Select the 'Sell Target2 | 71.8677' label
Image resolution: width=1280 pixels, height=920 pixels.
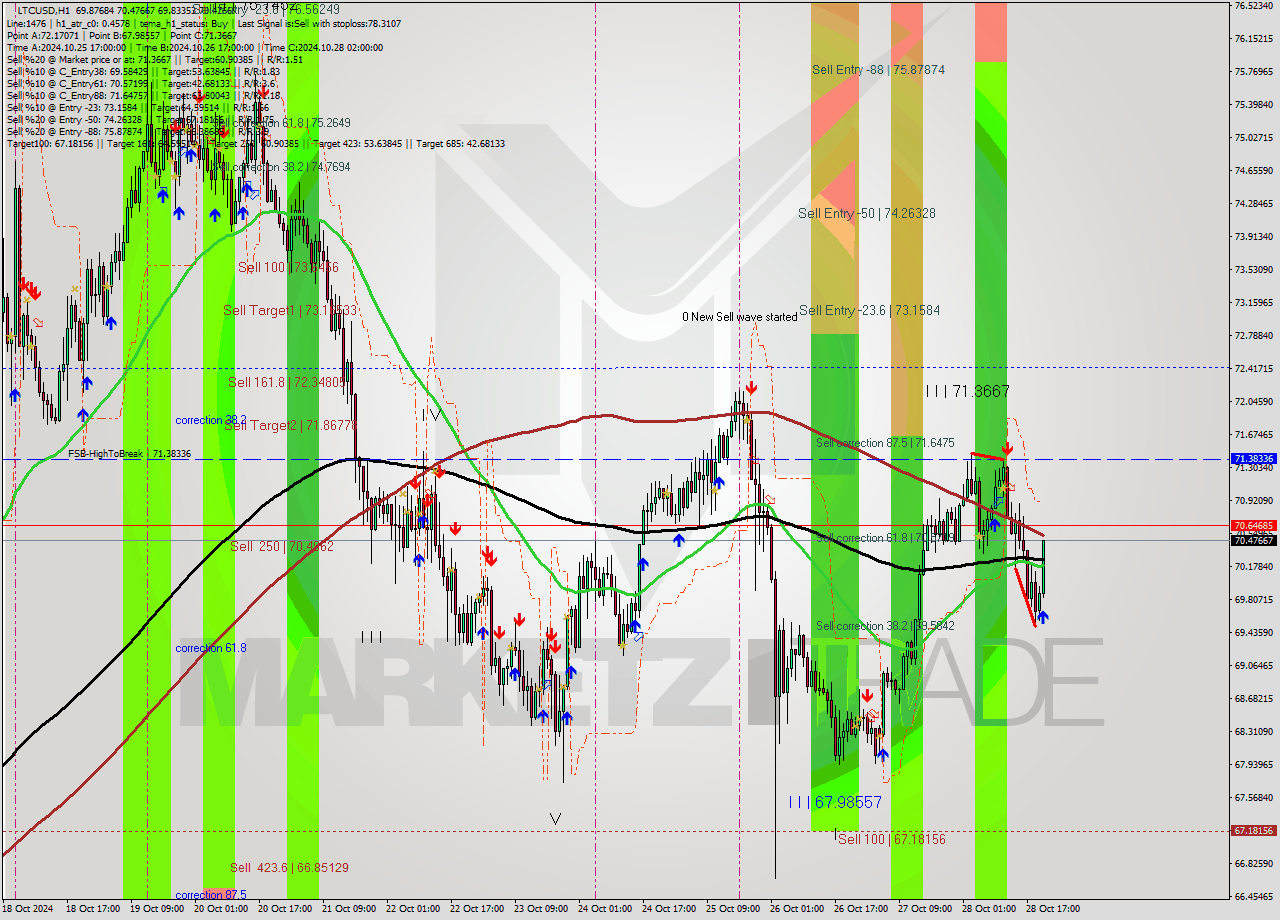click(x=289, y=425)
